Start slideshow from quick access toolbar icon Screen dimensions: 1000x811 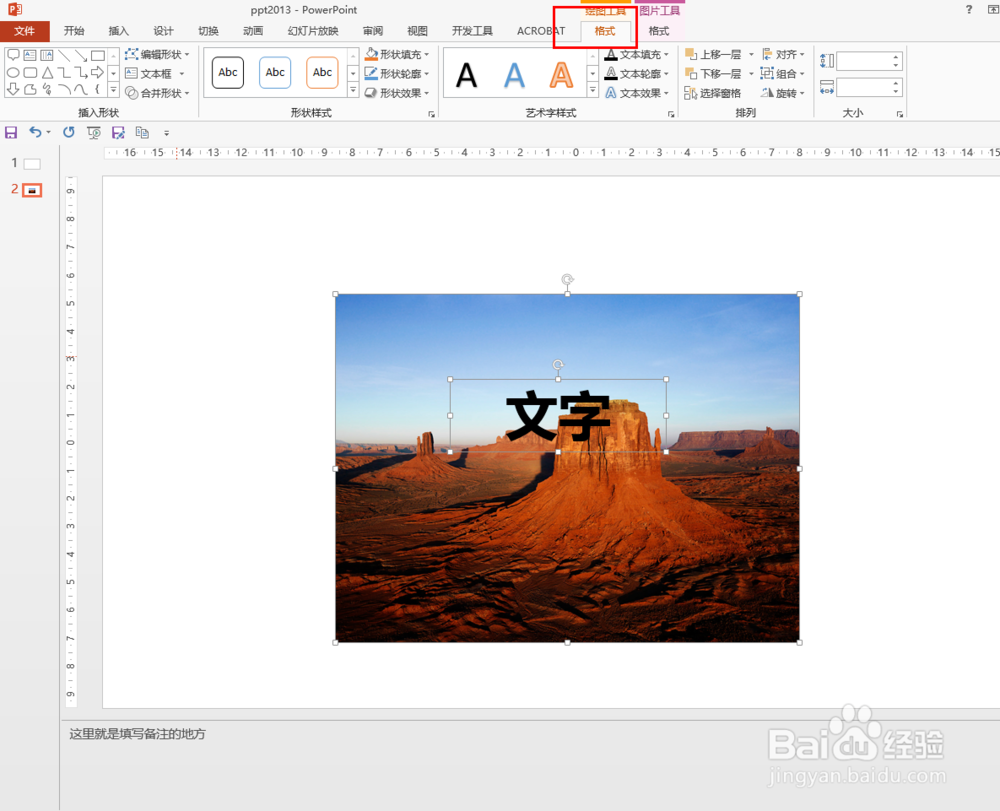click(x=94, y=133)
